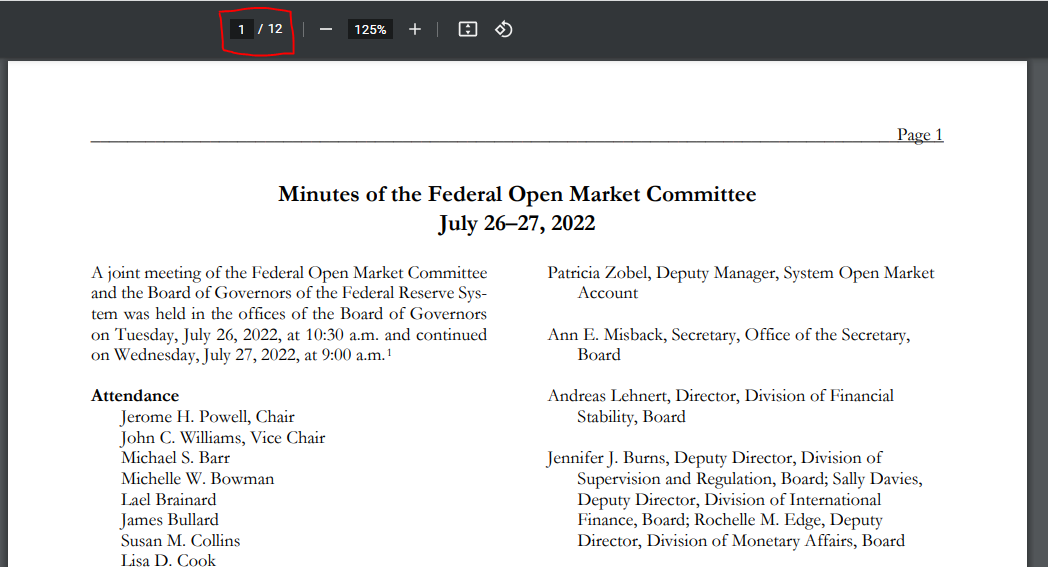The image size is (1048, 567).
Task: Click the zoom out minus icon
Action: pos(325,29)
